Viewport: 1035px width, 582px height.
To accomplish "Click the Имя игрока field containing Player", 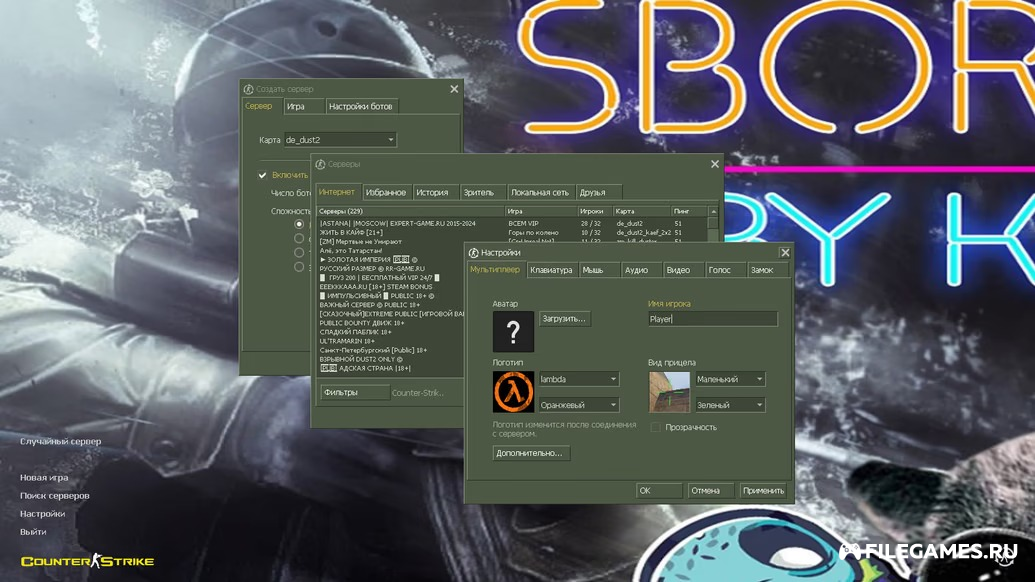I will point(712,319).
